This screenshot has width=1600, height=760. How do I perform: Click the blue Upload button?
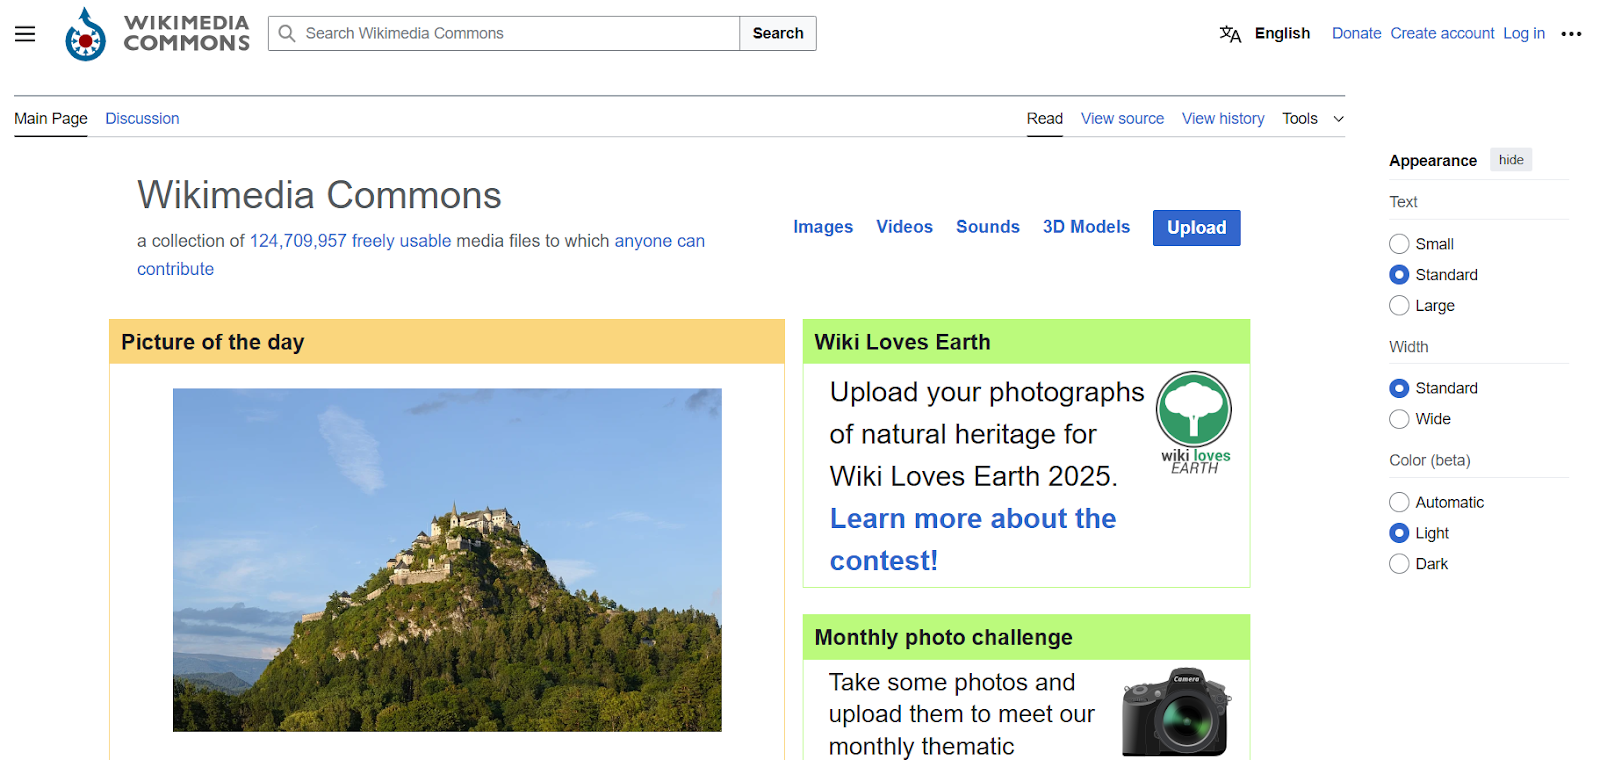click(x=1196, y=228)
